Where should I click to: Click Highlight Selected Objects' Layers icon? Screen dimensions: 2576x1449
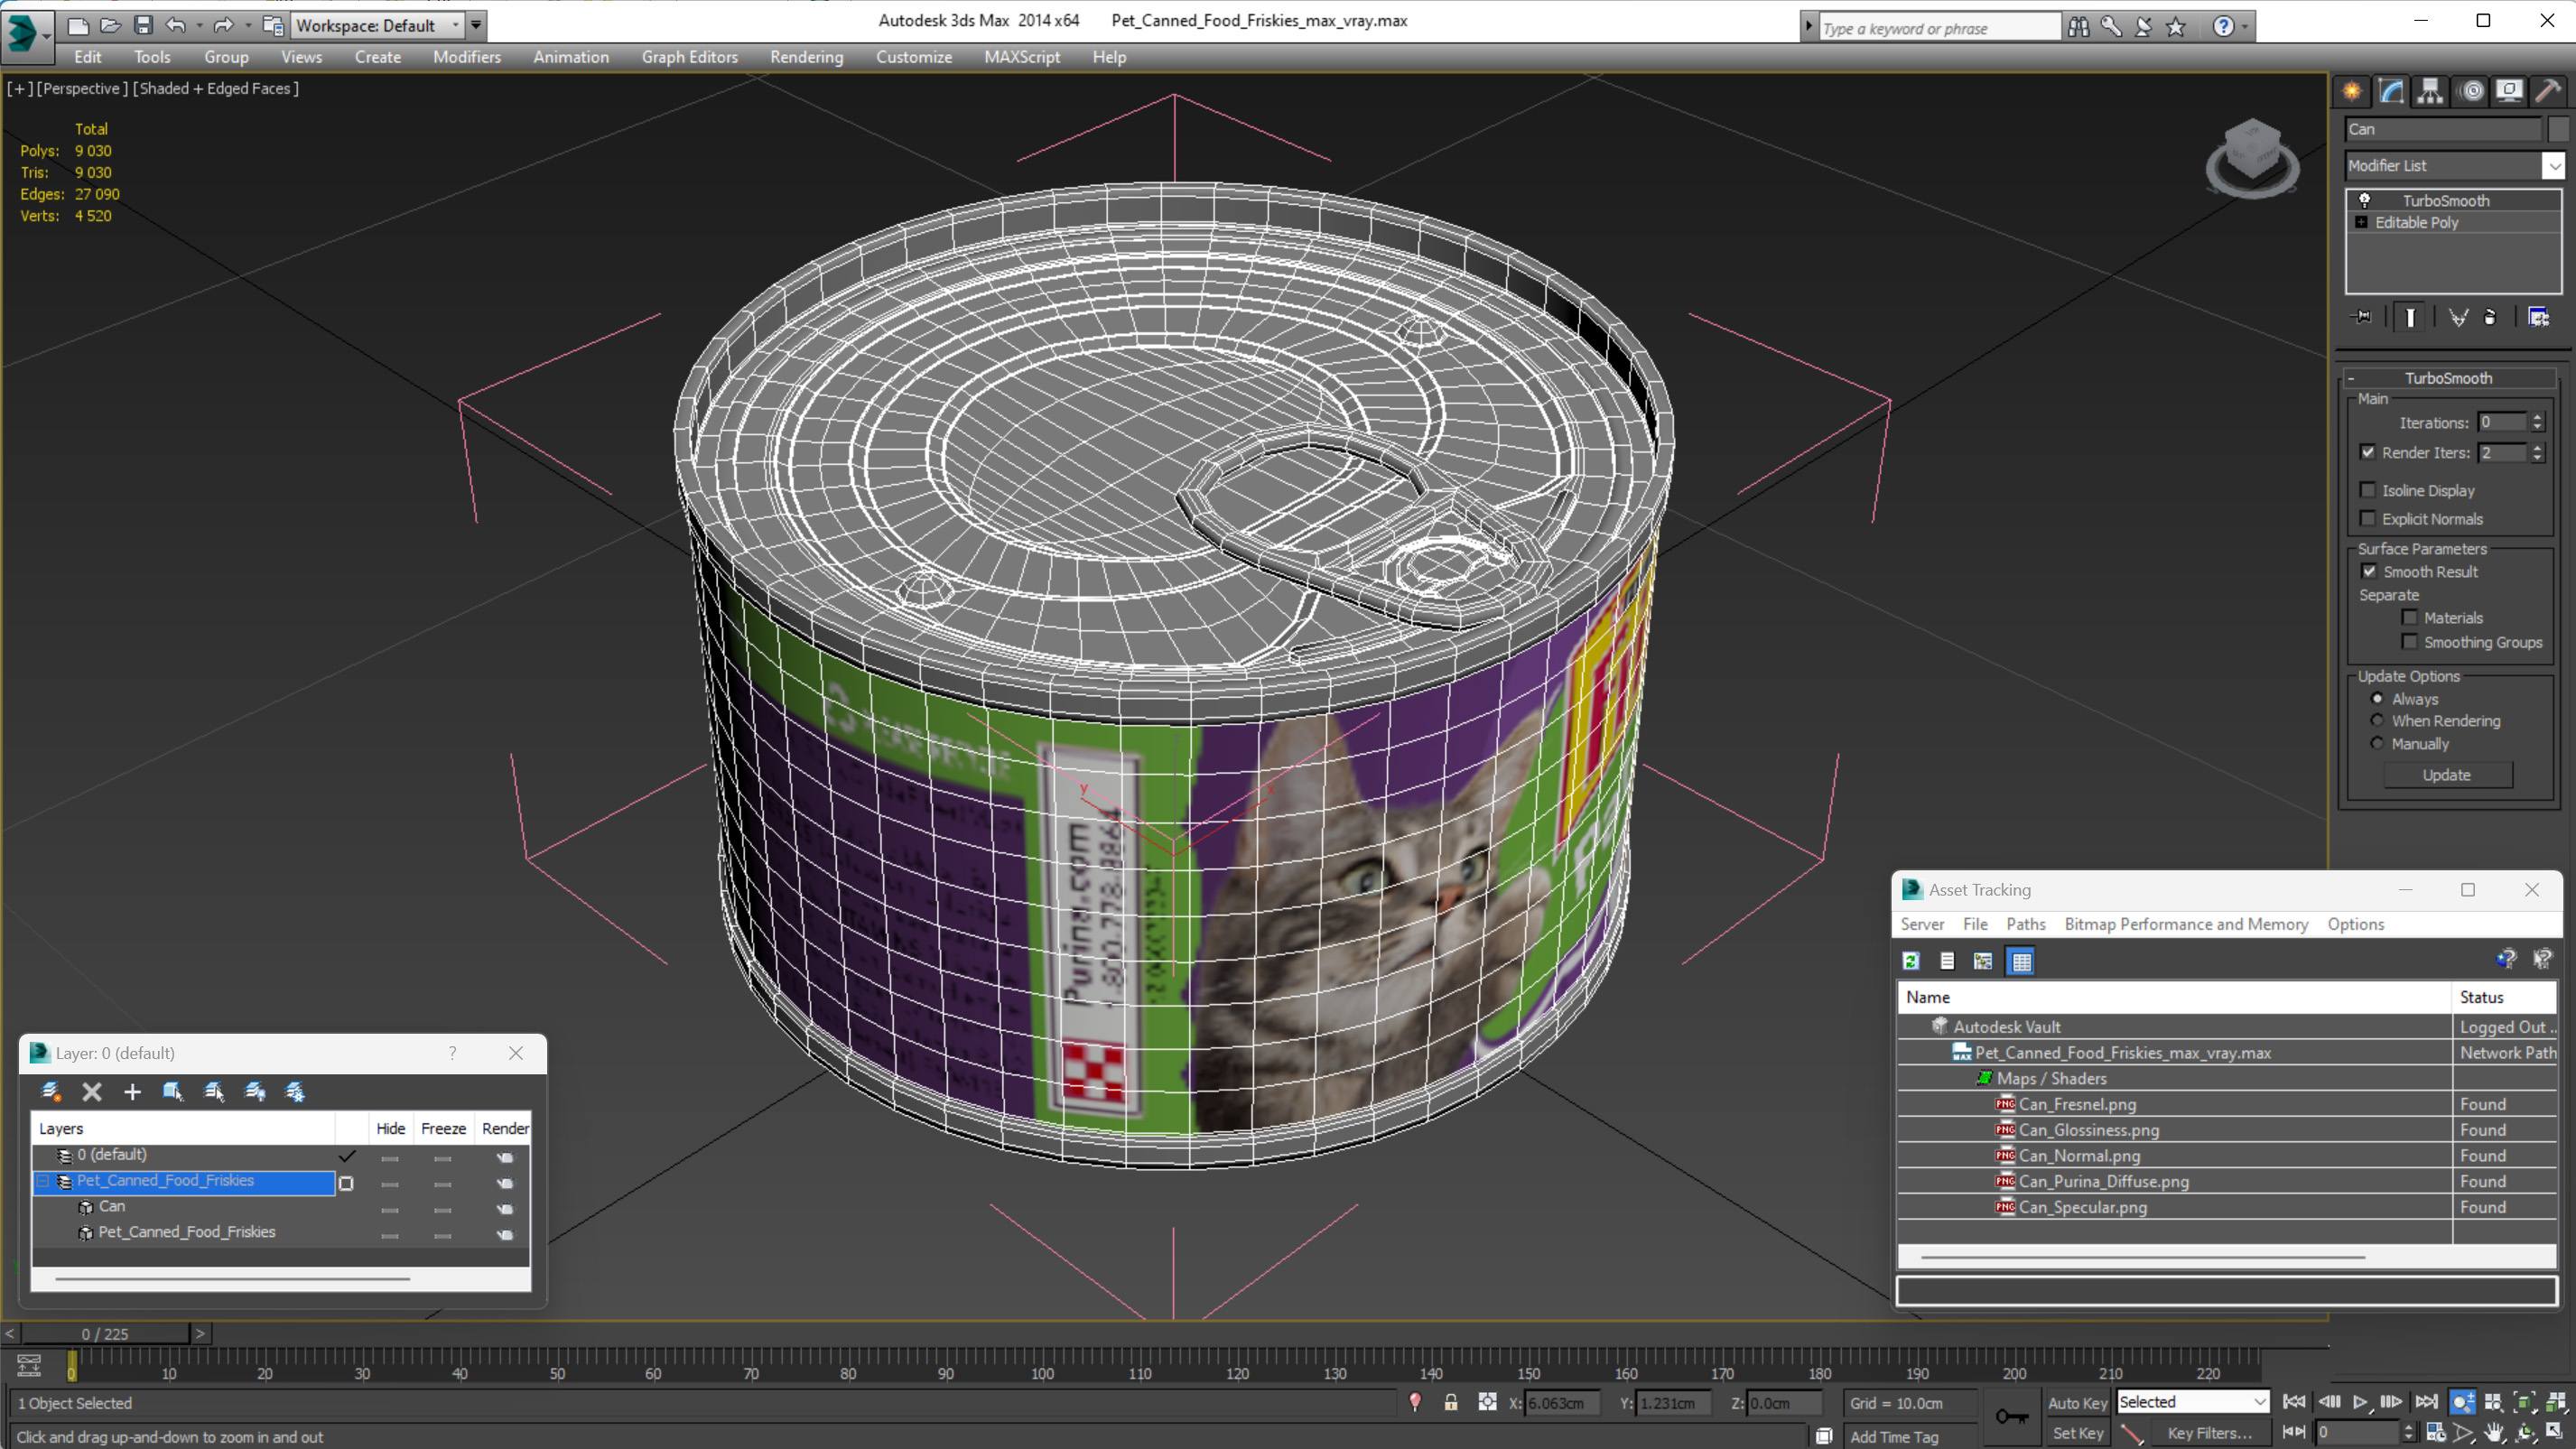[x=214, y=1092]
